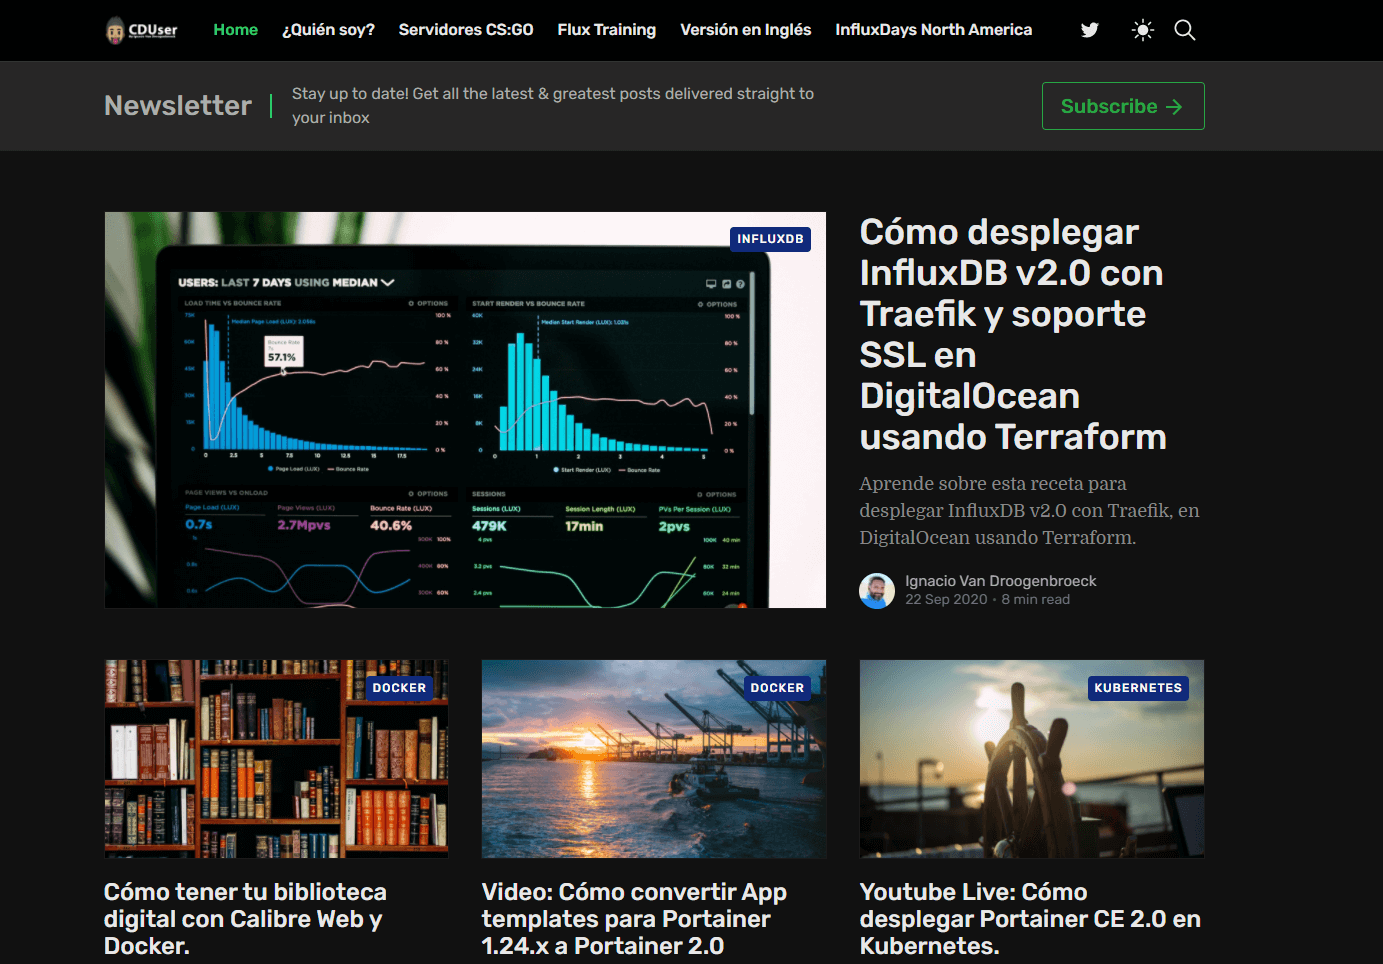The image size is (1383, 964).
Task: Select the '22 Sep 2020' date text
Action: point(946,599)
